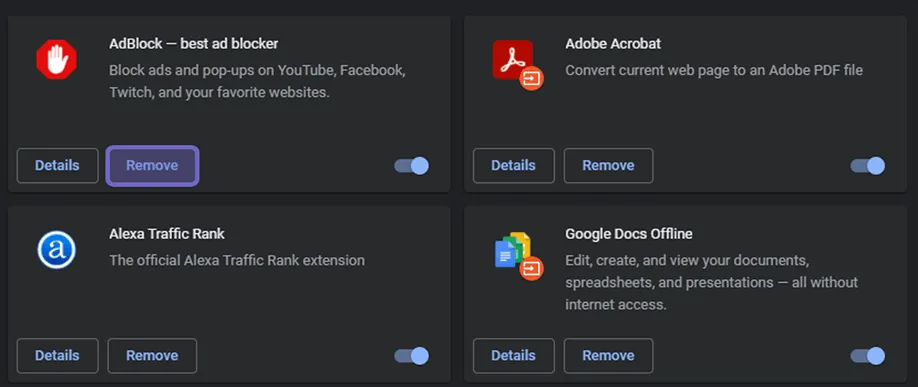Image resolution: width=918 pixels, height=387 pixels.
Task: Remove Google Docs Offline extension
Action: 608,355
